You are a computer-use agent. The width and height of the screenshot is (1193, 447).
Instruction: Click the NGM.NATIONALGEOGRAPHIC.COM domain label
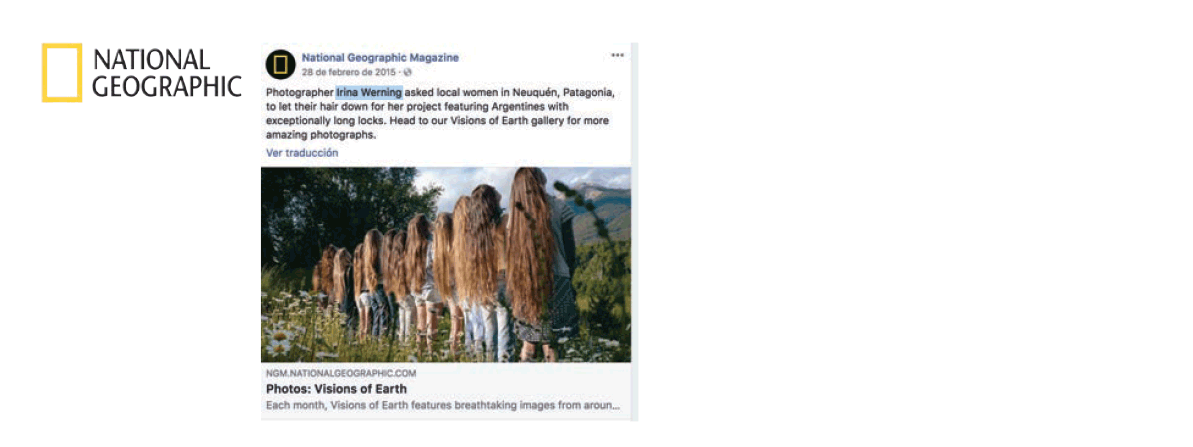(x=341, y=373)
